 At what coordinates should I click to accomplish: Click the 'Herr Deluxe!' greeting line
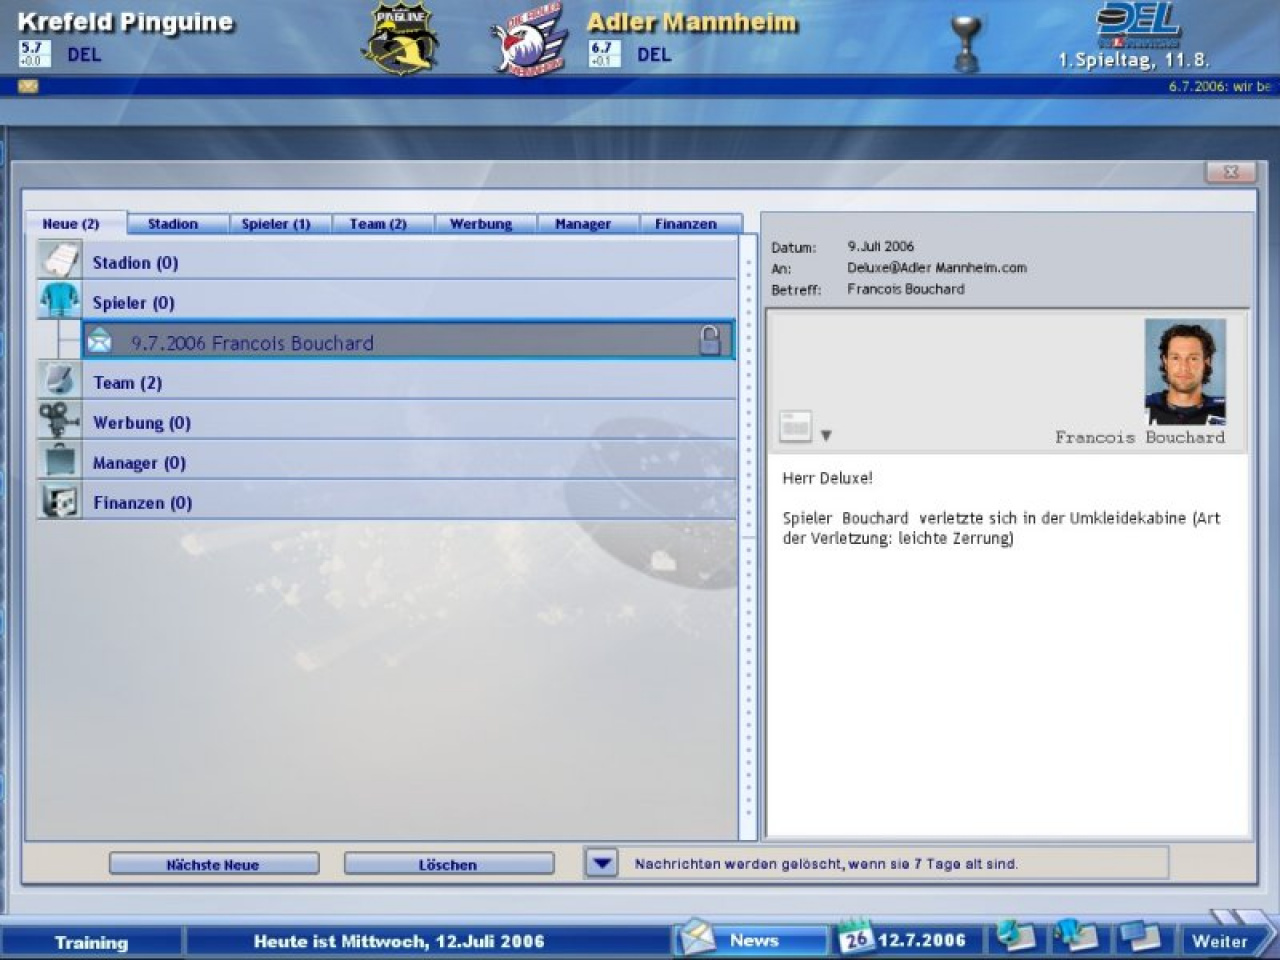[828, 478]
